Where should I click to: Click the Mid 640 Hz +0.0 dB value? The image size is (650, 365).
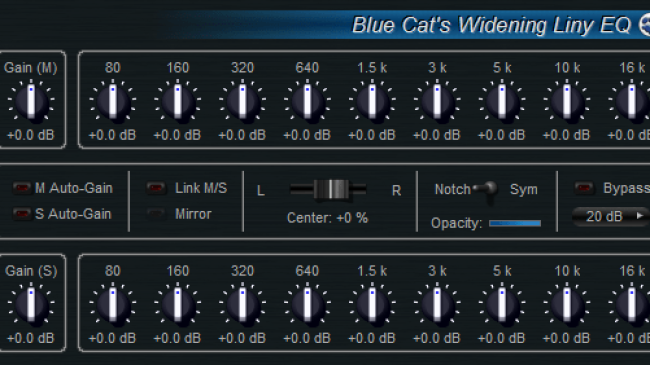click(307, 135)
